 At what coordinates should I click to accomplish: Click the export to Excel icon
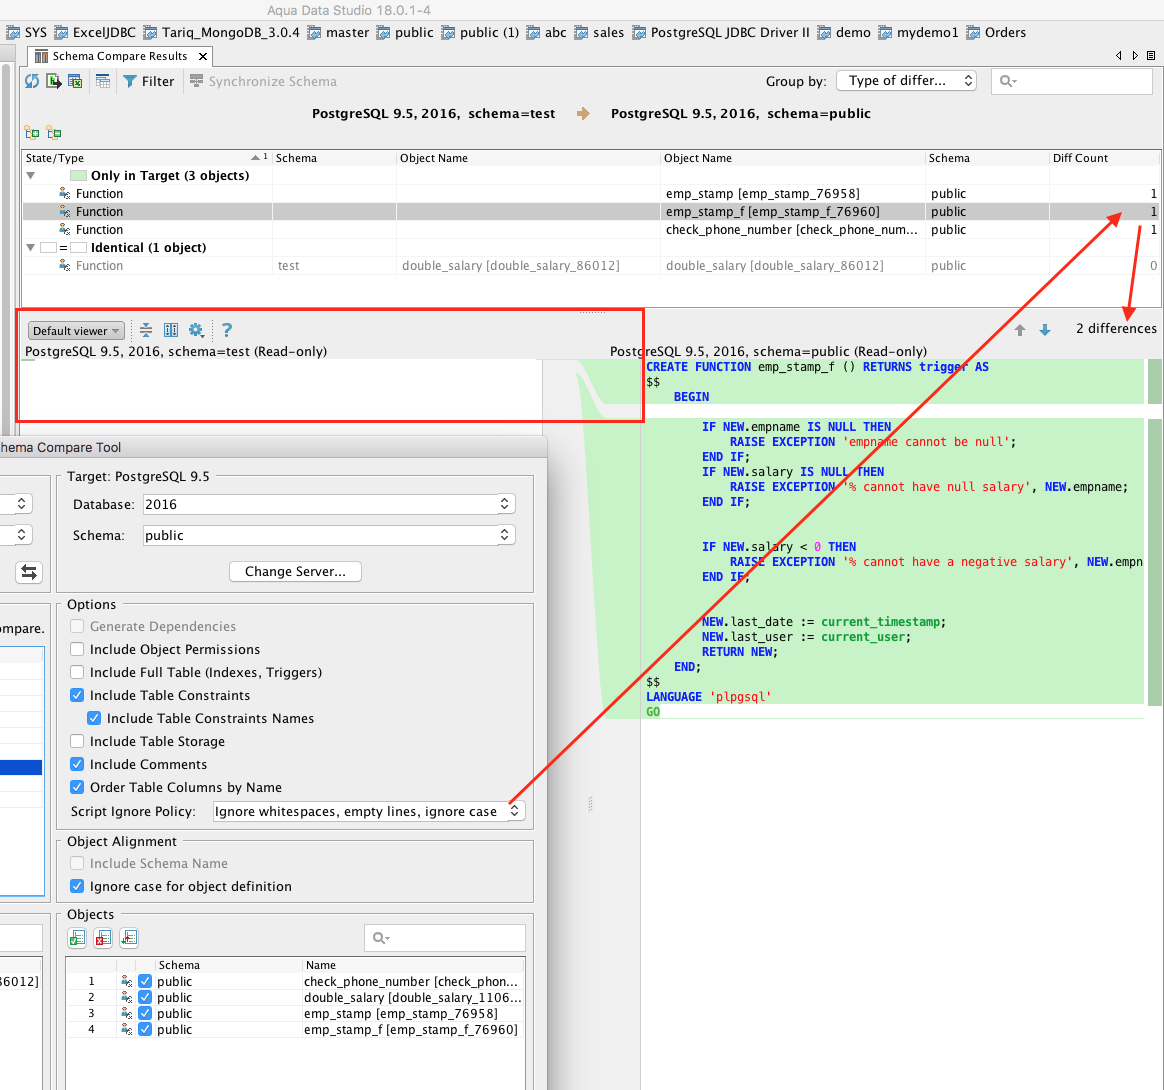coord(75,81)
